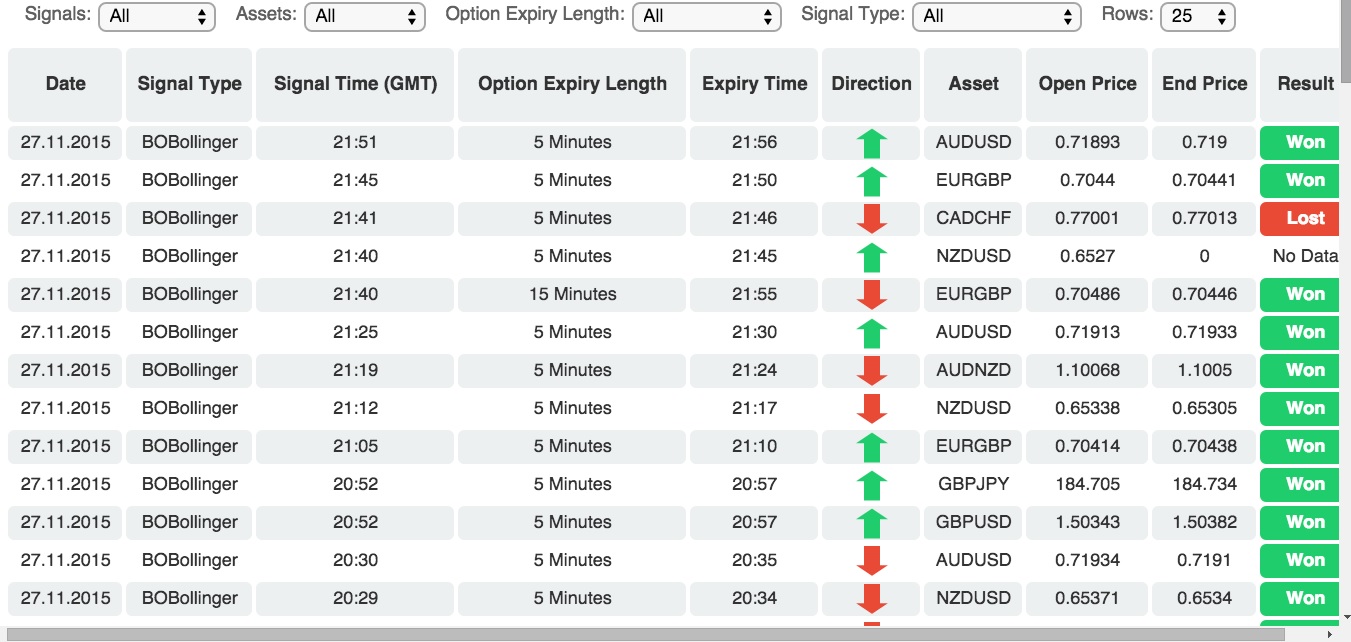Click the red arrow on the 15 Minutes row
This screenshot has height=642, width=1351.
[x=872, y=294]
